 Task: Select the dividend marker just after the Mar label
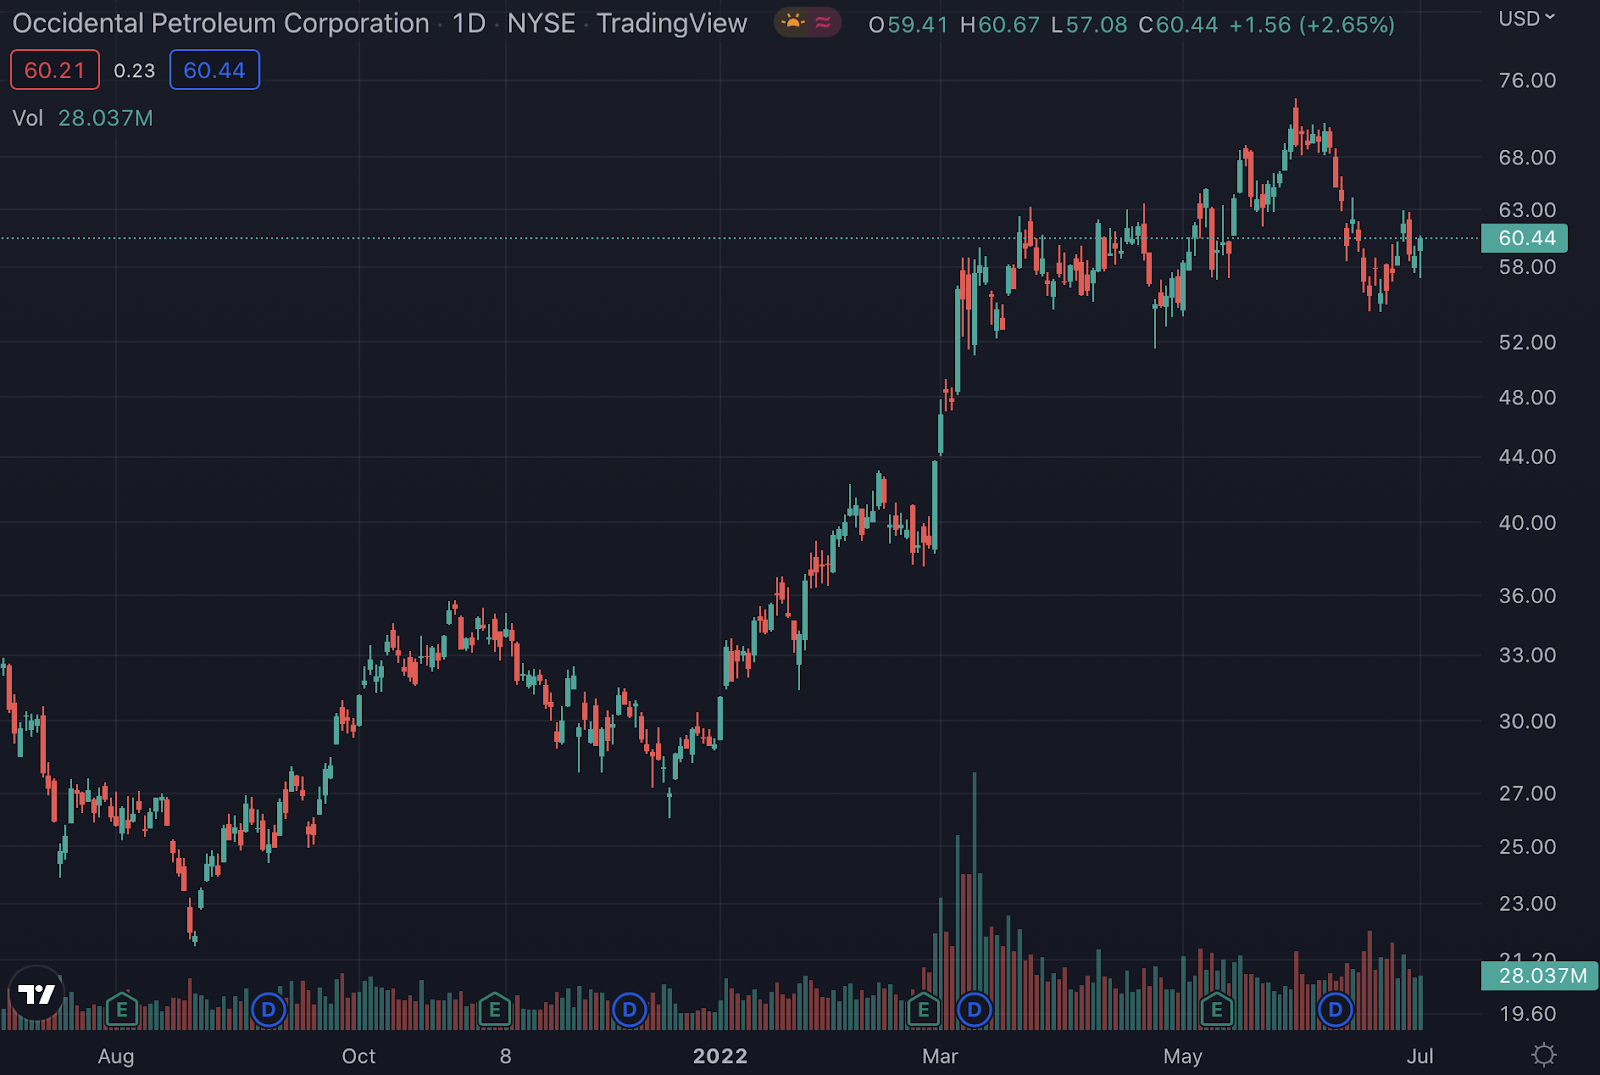click(974, 1010)
